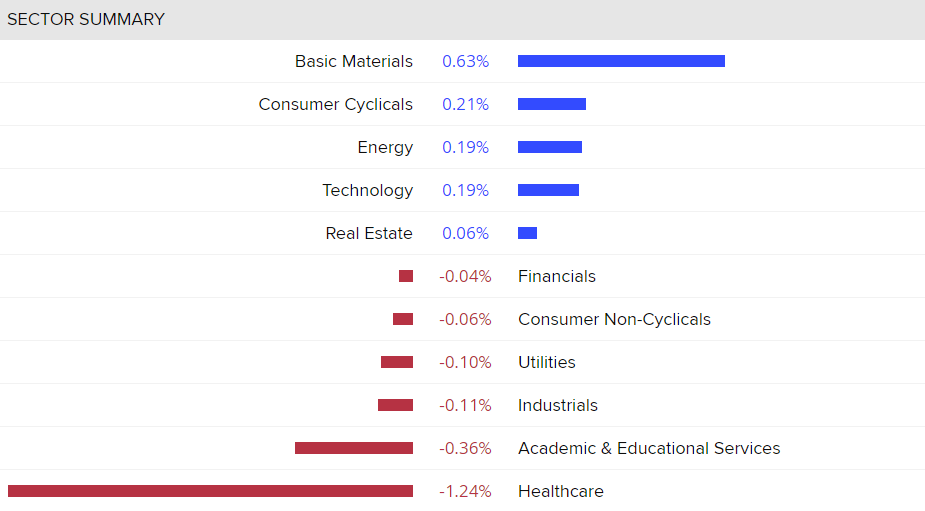This screenshot has width=925, height=511.
Task: Click the Sector Summary header
Action: click(x=86, y=19)
